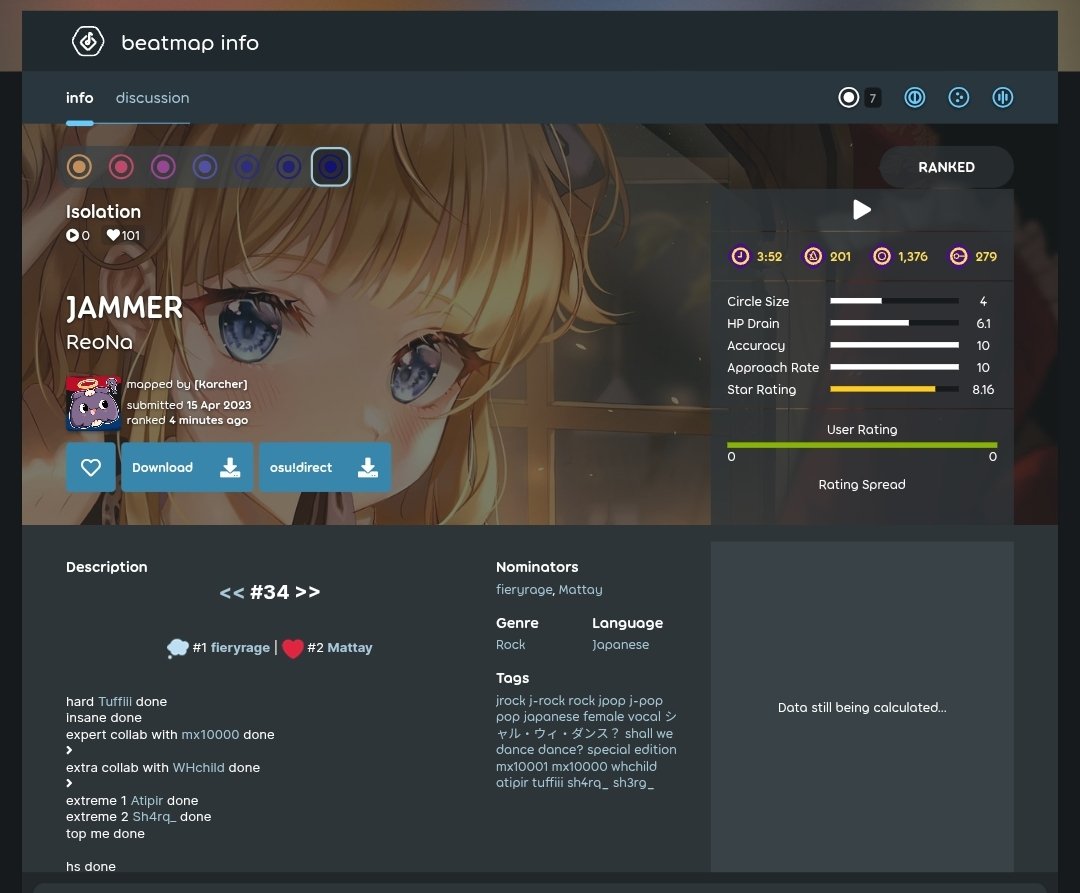This screenshot has width=1080, height=893.
Task: Click the 'Data still being calculated...' text
Action: pos(862,707)
